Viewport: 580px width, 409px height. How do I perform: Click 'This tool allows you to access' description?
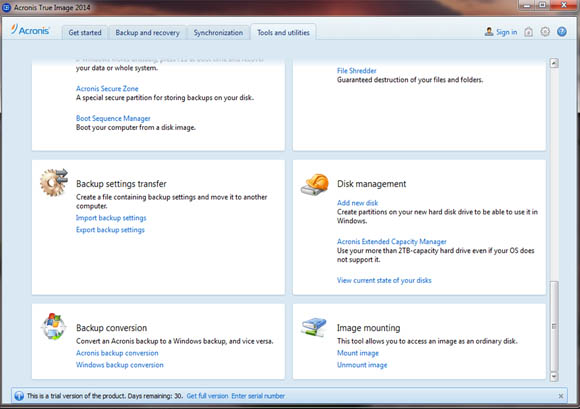click(427, 341)
